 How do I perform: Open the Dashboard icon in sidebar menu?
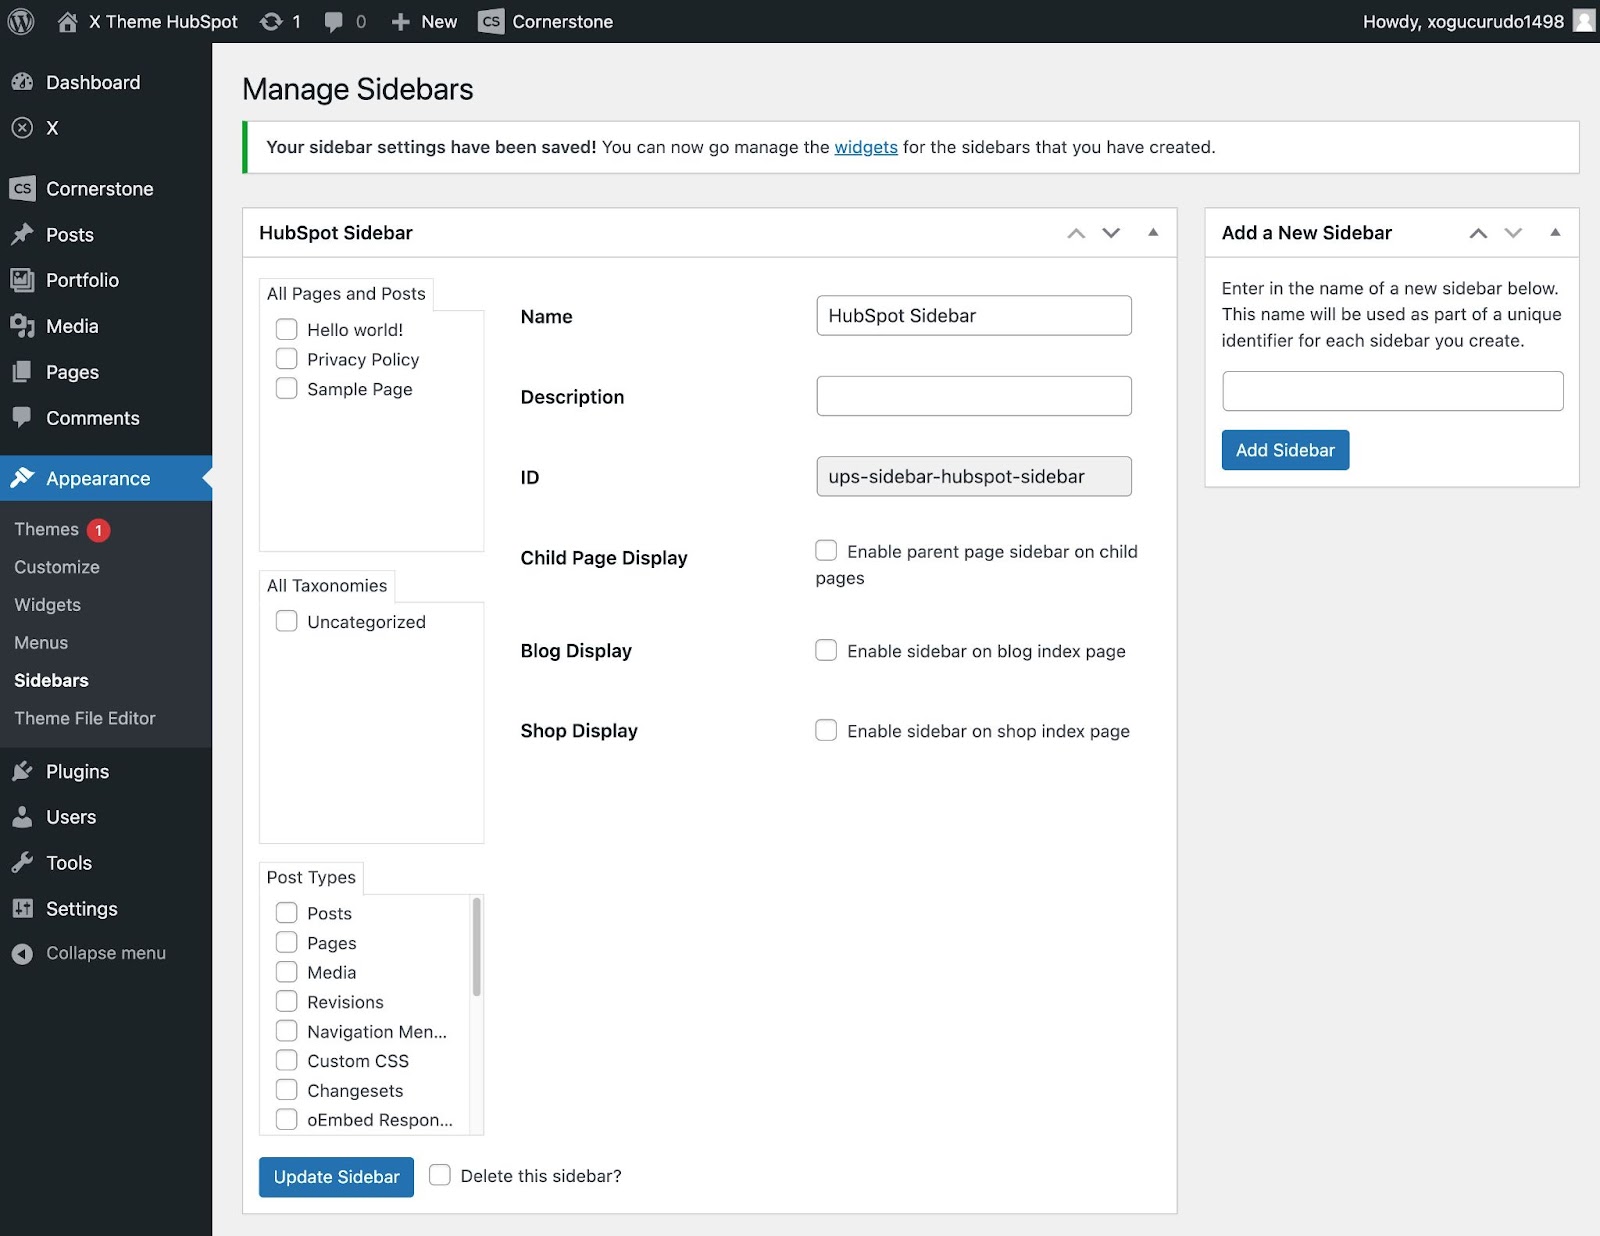point(22,83)
